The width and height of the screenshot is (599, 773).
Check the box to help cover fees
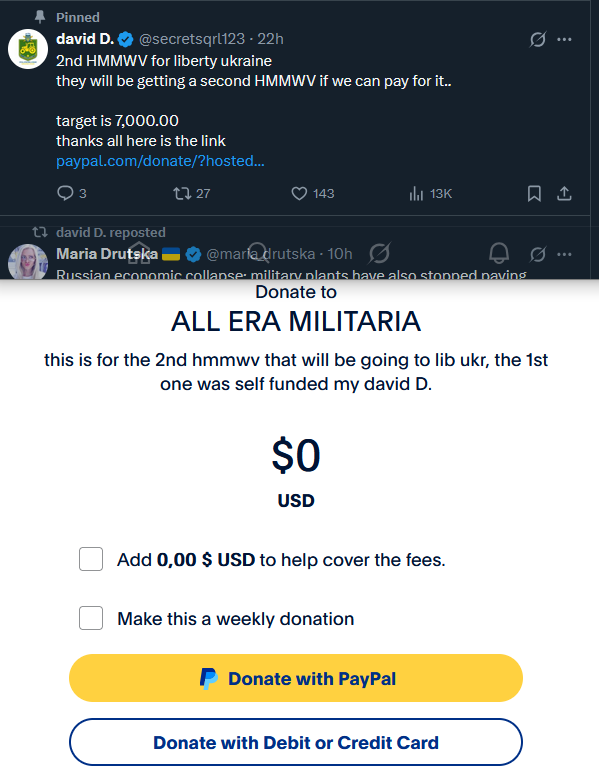pyautogui.click(x=91, y=559)
